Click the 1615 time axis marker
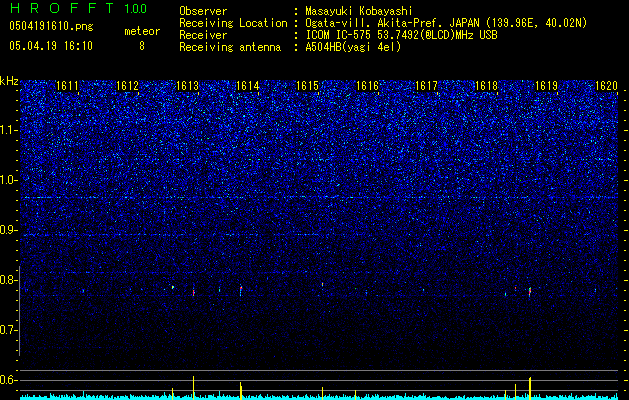629x400 pixels. (x=307, y=86)
